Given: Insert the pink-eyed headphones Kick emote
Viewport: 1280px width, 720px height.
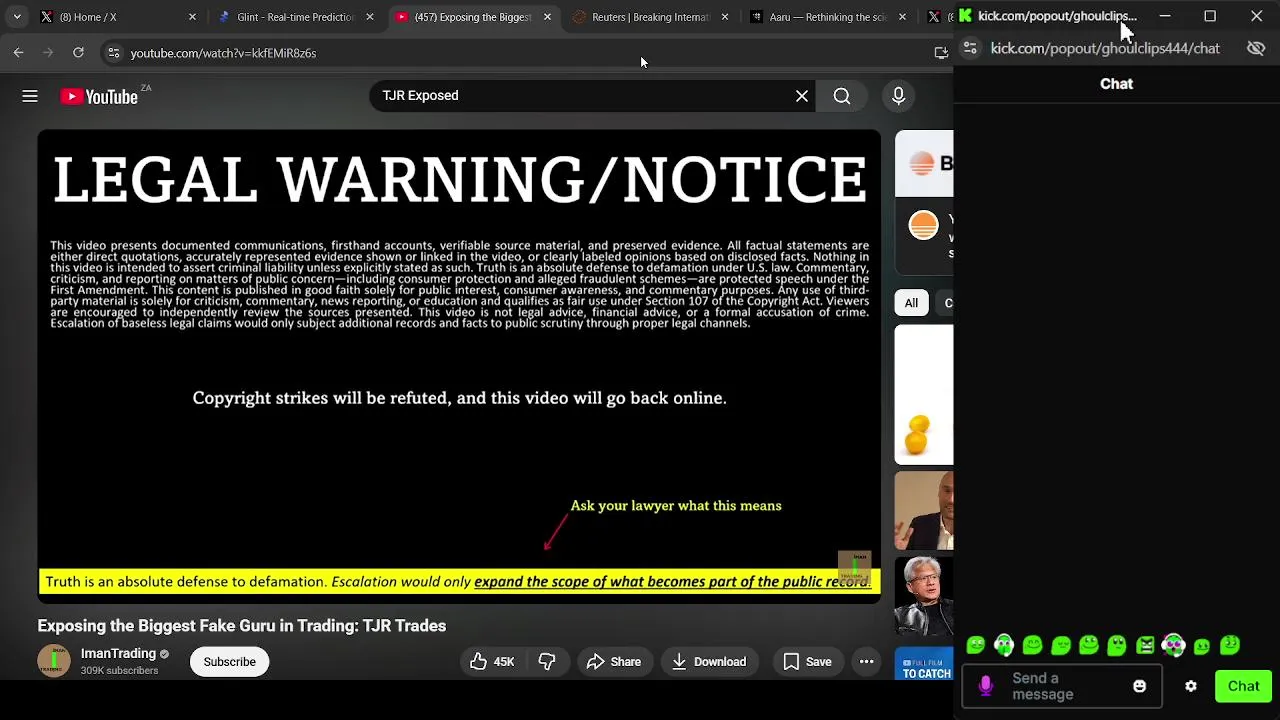Looking at the screenshot, I should click(1174, 646).
